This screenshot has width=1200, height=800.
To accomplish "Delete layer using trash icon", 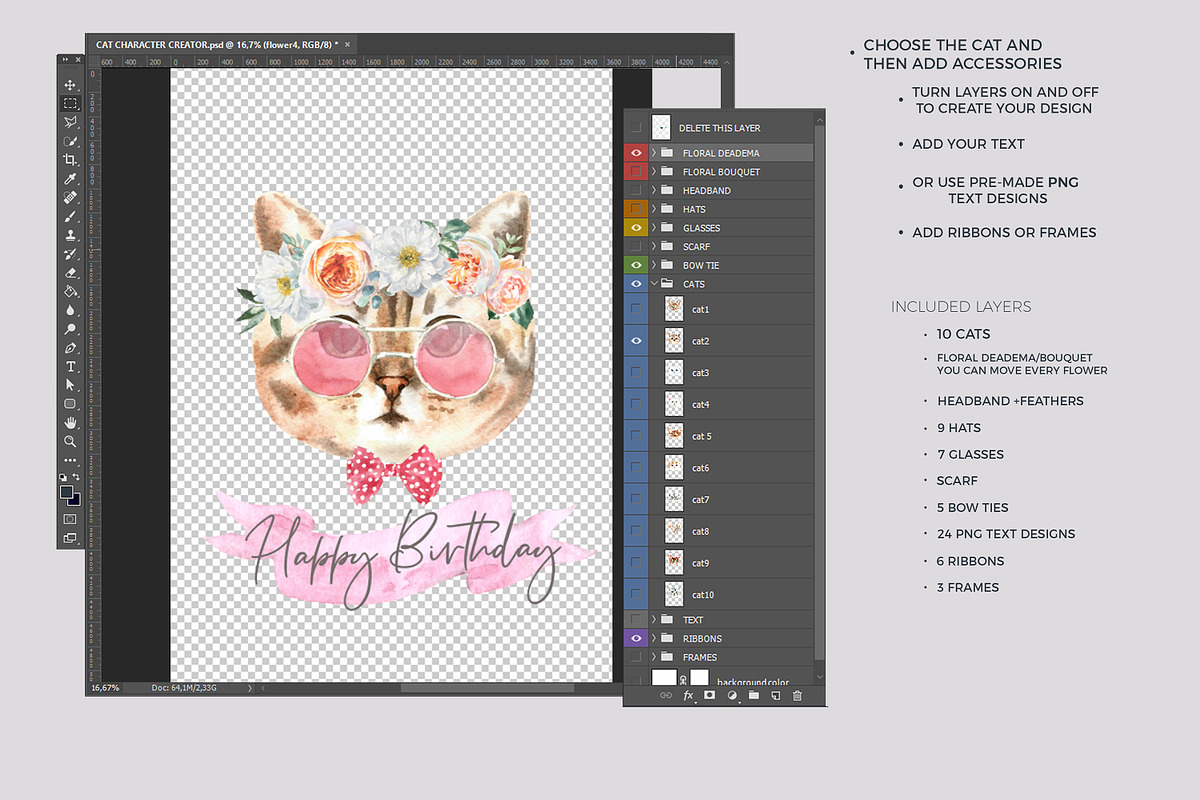I will [x=797, y=695].
